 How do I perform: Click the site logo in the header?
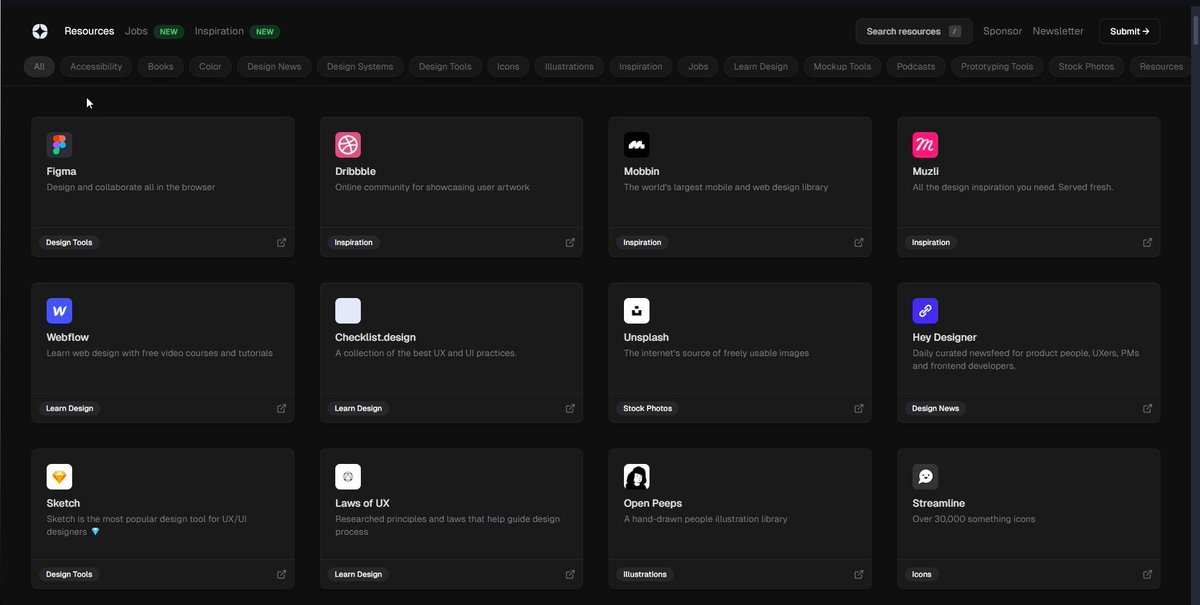(x=39, y=31)
